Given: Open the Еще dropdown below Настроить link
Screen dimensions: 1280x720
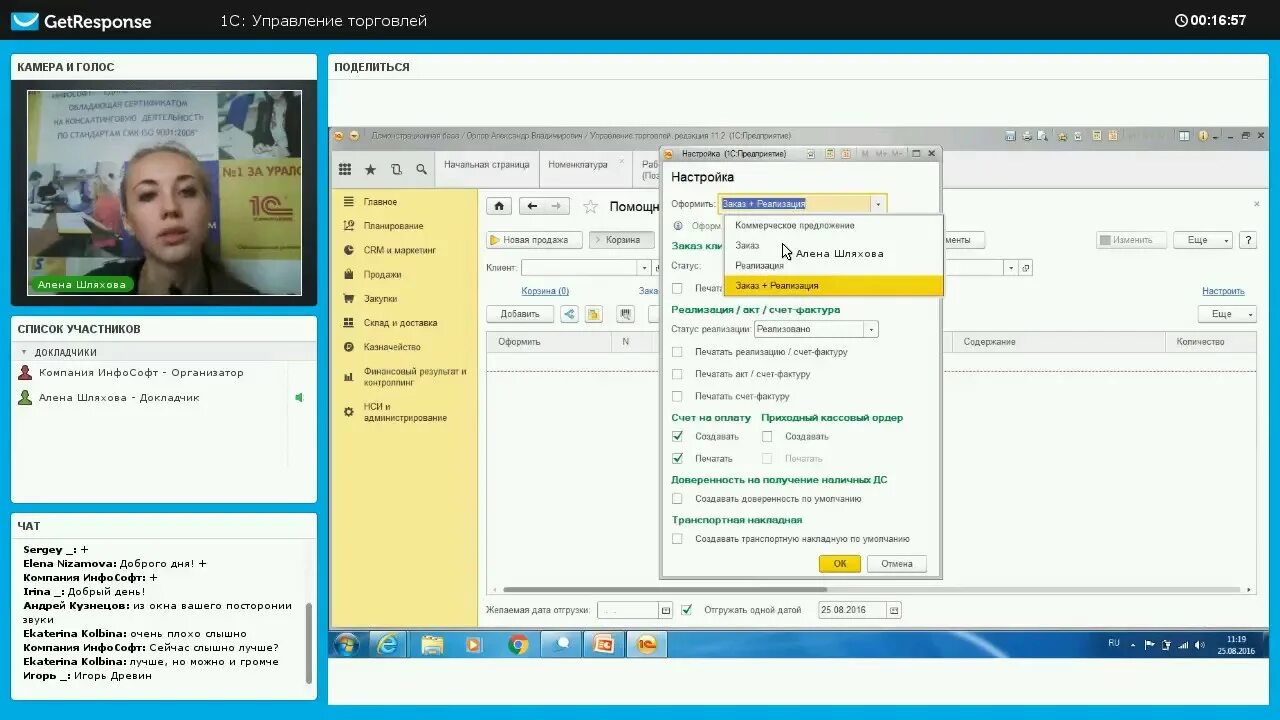Looking at the screenshot, I should [1227, 314].
